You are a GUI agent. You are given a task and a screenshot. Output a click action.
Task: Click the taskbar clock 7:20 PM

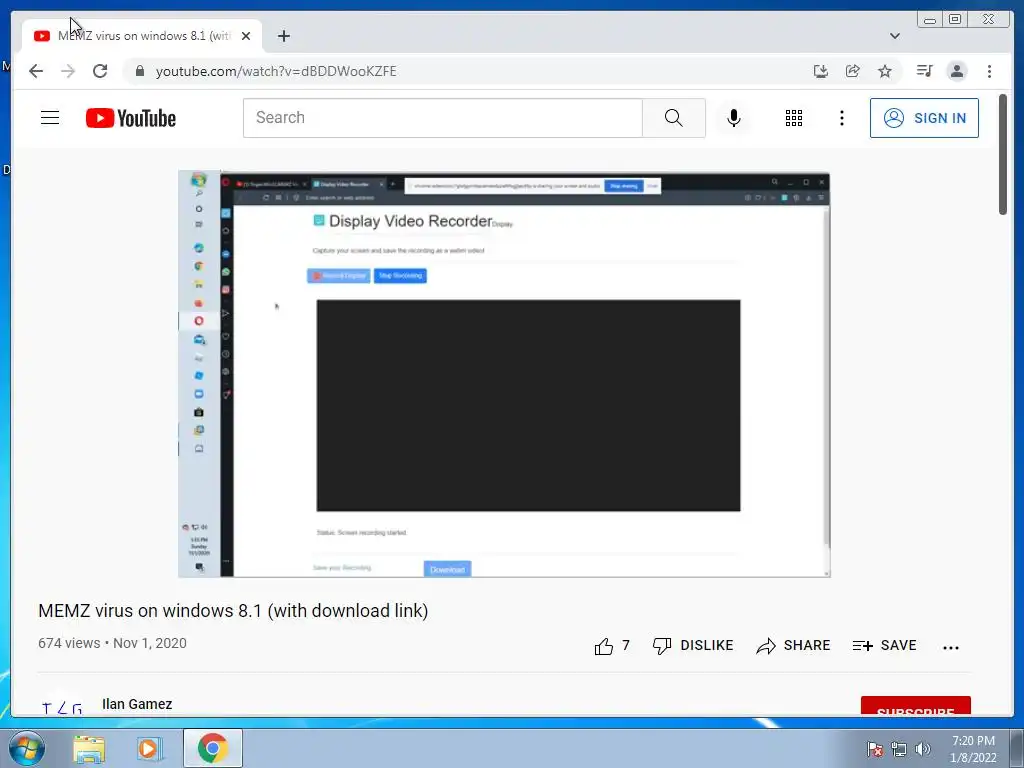[973, 749]
